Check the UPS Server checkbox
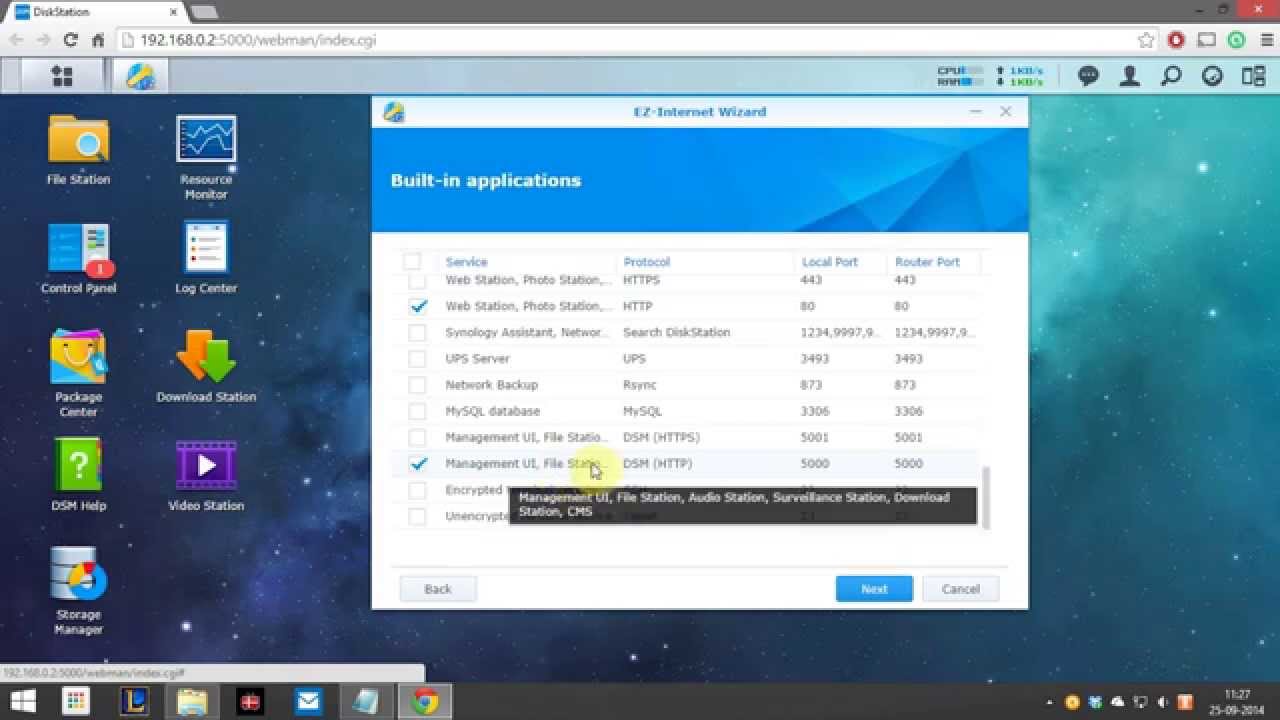Image resolution: width=1280 pixels, height=720 pixels. pyautogui.click(x=418, y=358)
